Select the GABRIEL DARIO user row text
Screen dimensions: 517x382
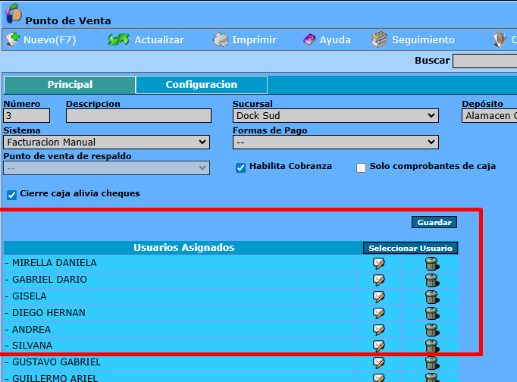click(x=49, y=280)
